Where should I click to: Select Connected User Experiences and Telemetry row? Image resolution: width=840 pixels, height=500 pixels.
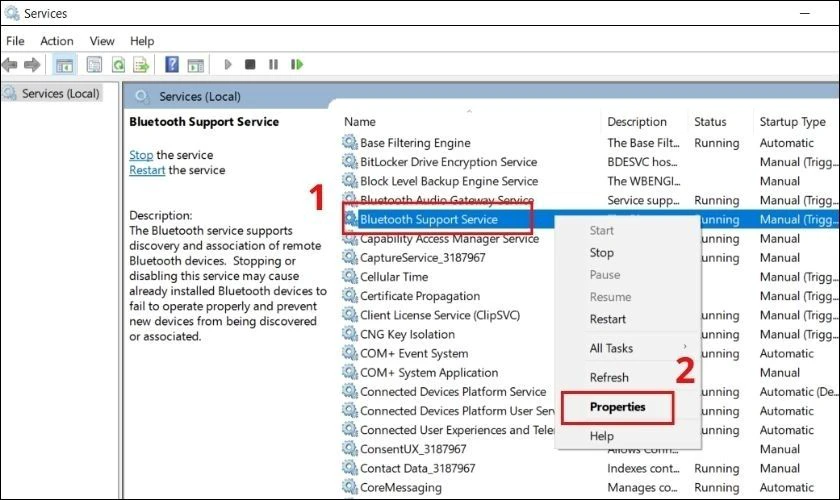[x=457, y=430]
